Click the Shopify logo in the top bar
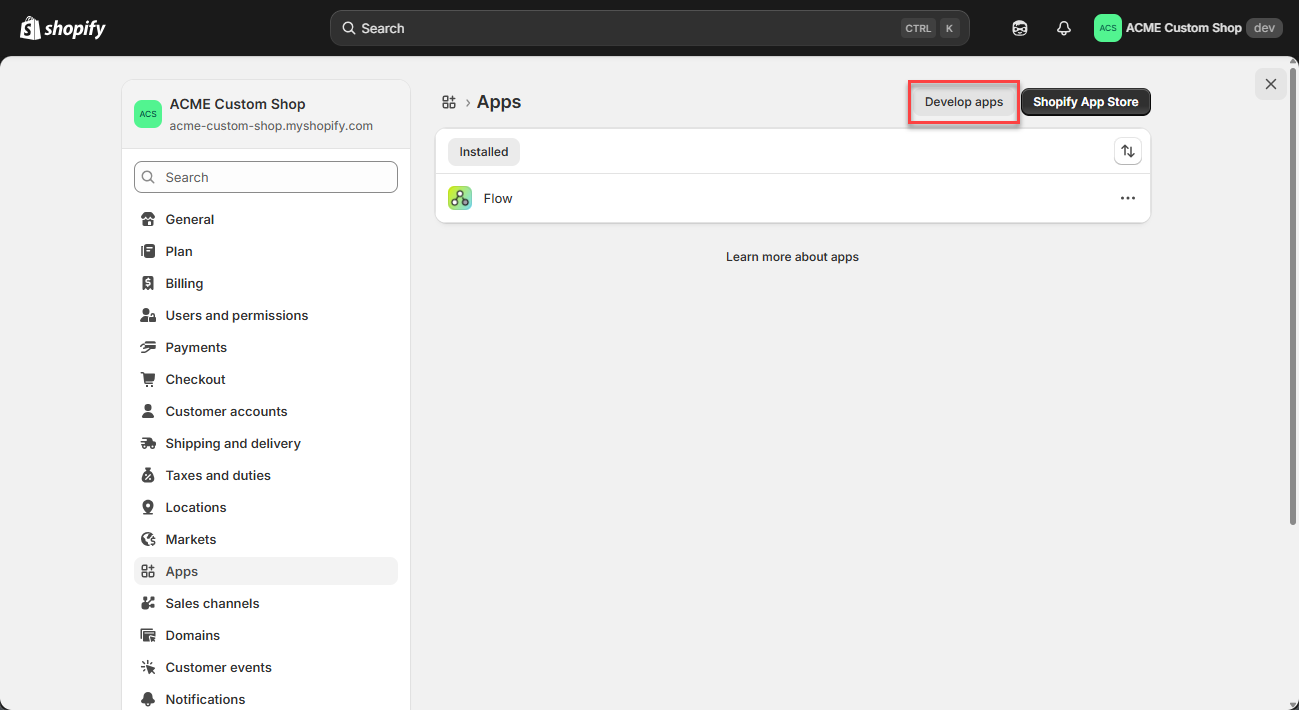The width and height of the screenshot is (1299, 710). click(62, 28)
